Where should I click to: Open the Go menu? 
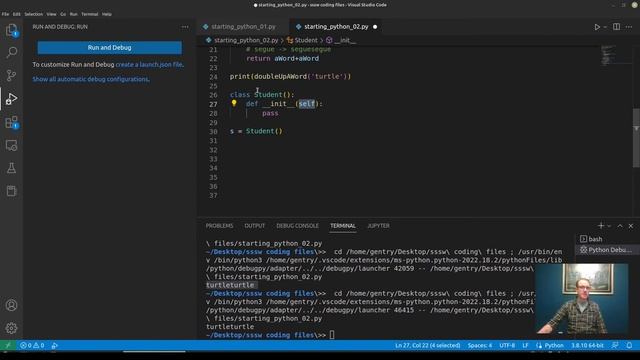[63, 14]
